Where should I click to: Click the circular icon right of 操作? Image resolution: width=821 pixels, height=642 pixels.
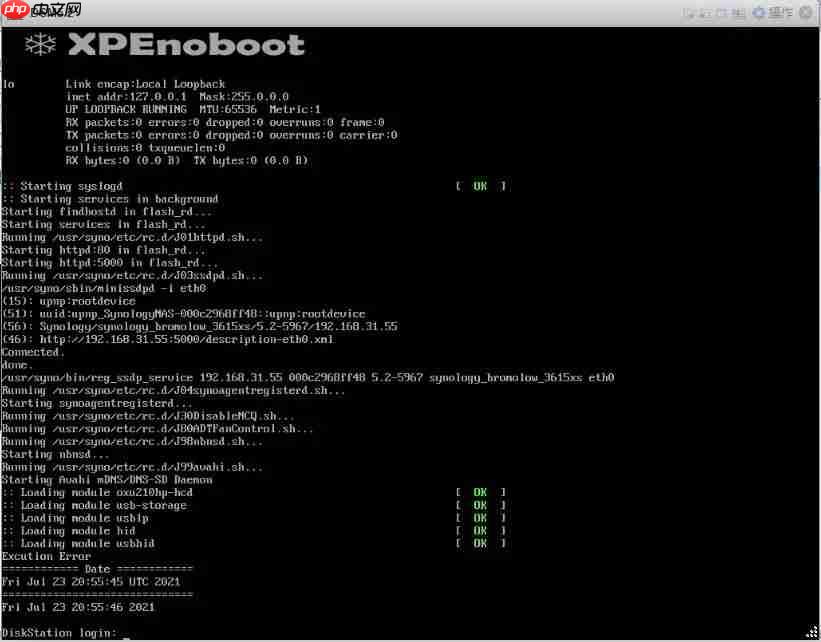coord(807,12)
